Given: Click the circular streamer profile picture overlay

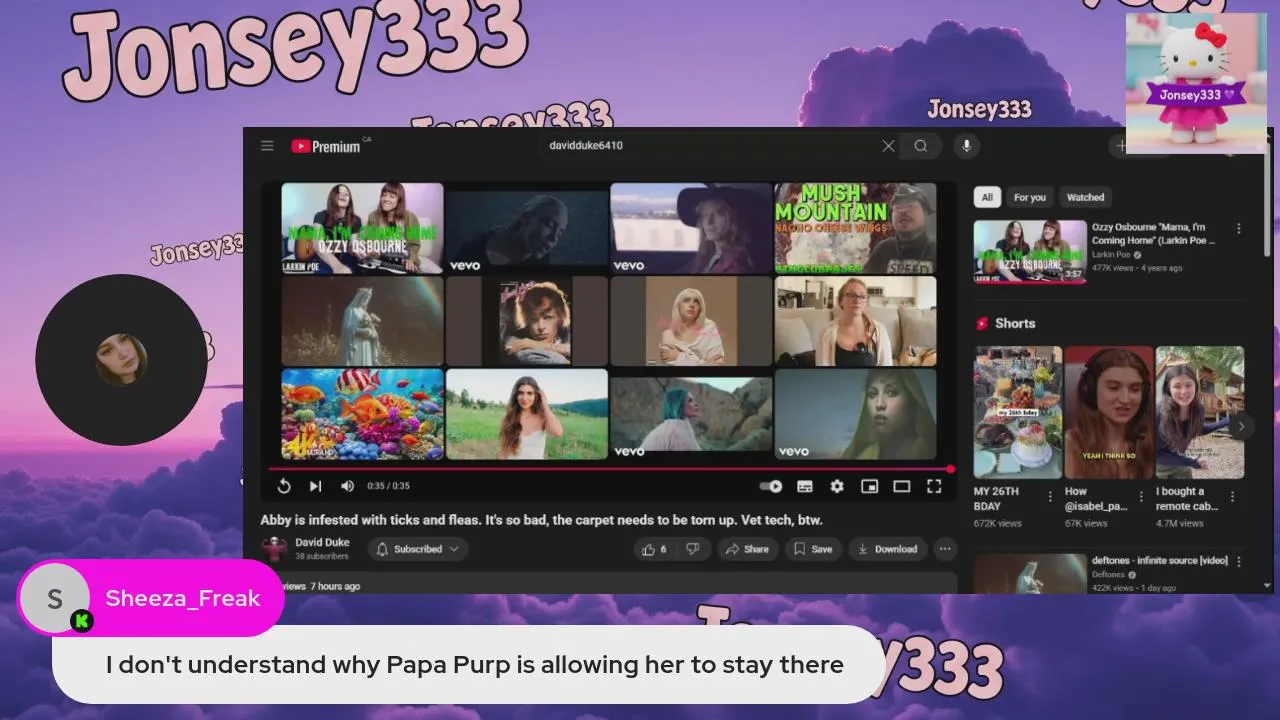Looking at the screenshot, I should click(x=121, y=360).
